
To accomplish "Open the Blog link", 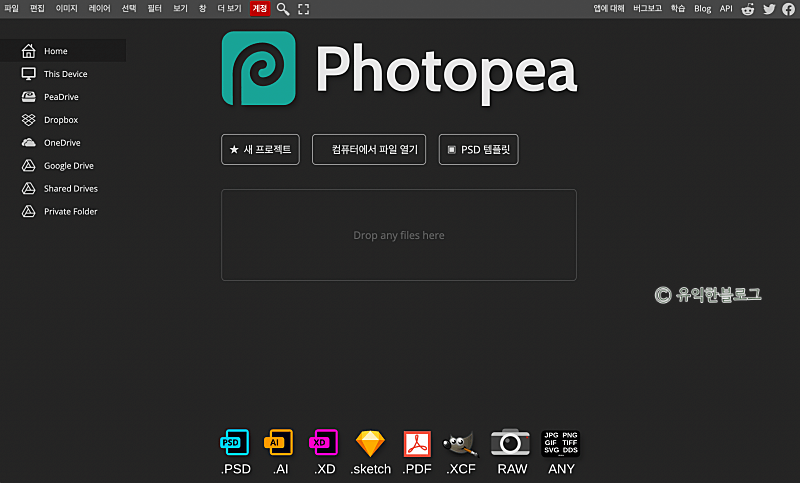I will [703, 9].
